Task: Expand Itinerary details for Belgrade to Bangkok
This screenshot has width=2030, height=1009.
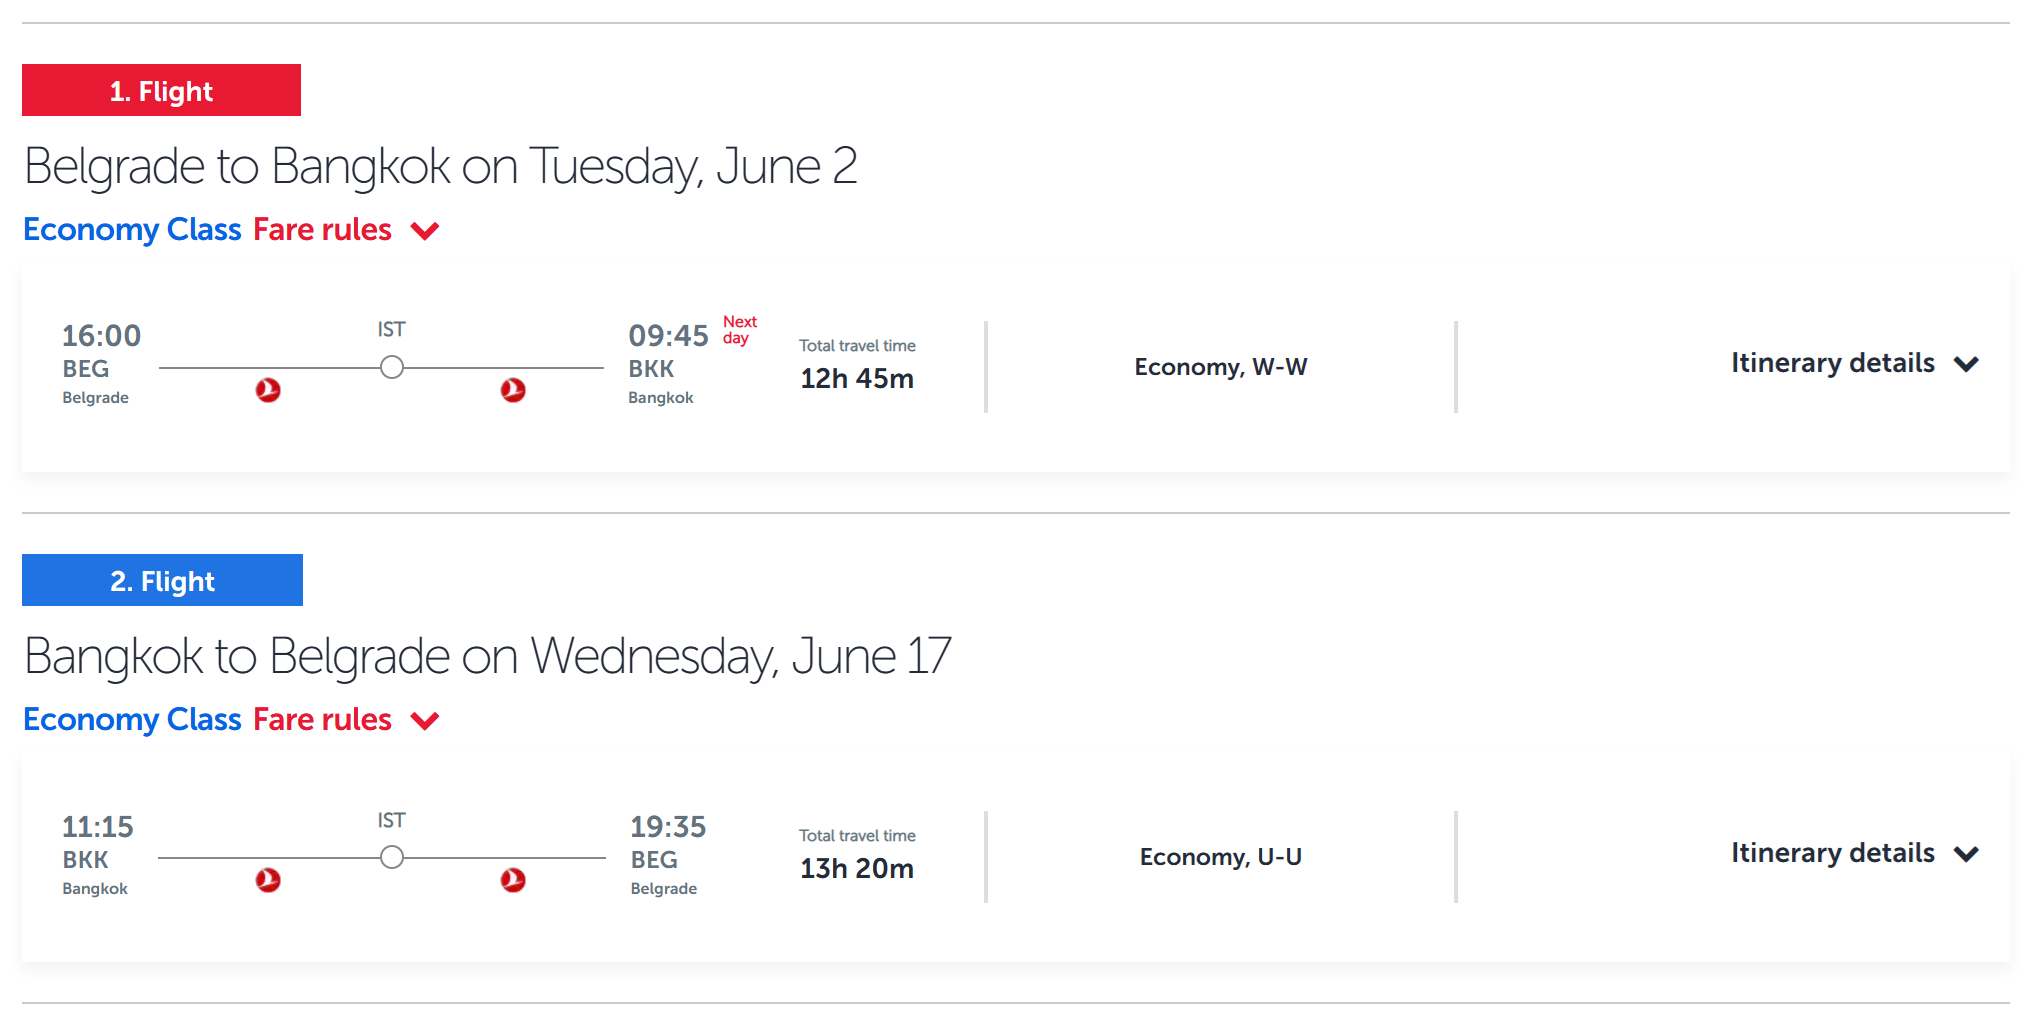Action: click(1855, 363)
